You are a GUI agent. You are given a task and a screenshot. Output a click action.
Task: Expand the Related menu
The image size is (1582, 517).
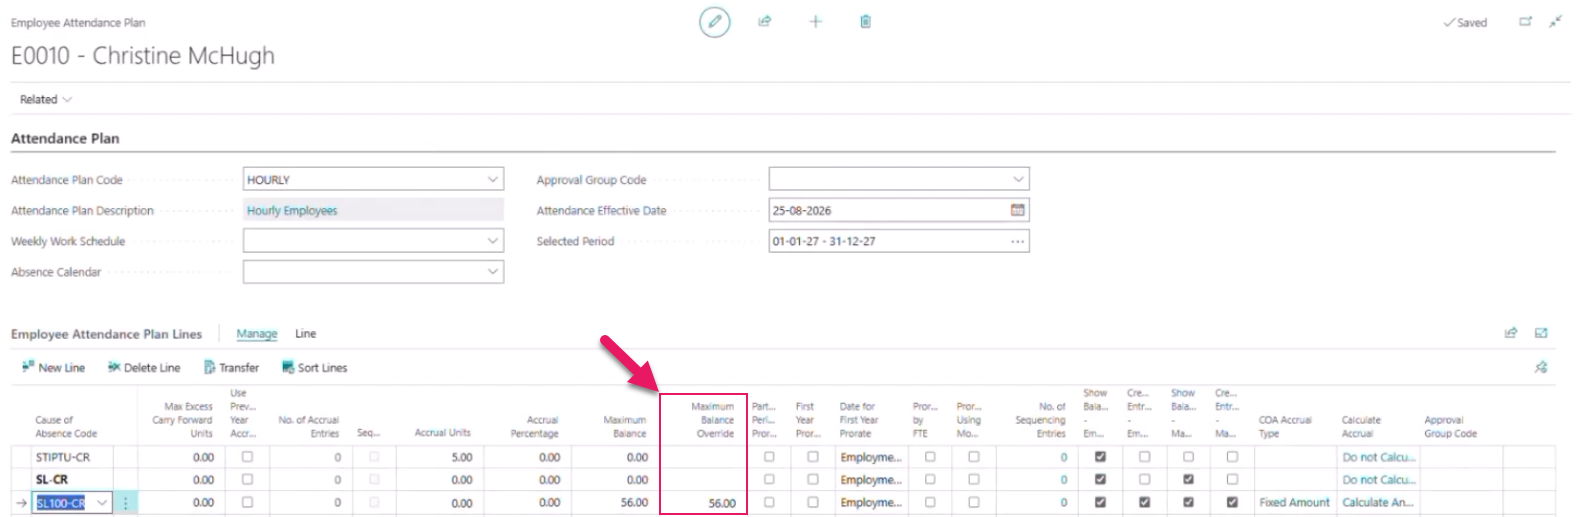[x=46, y=100]
